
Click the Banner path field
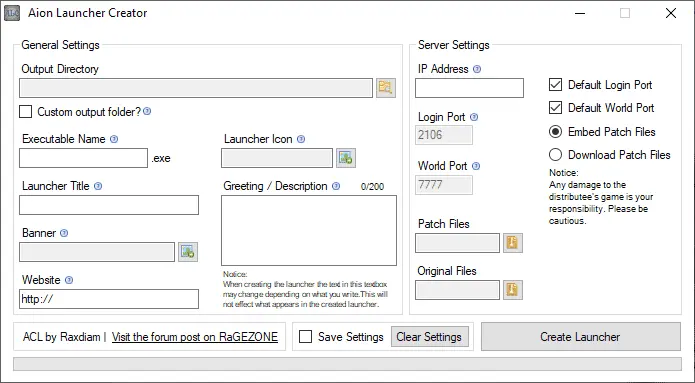[97, 252]
